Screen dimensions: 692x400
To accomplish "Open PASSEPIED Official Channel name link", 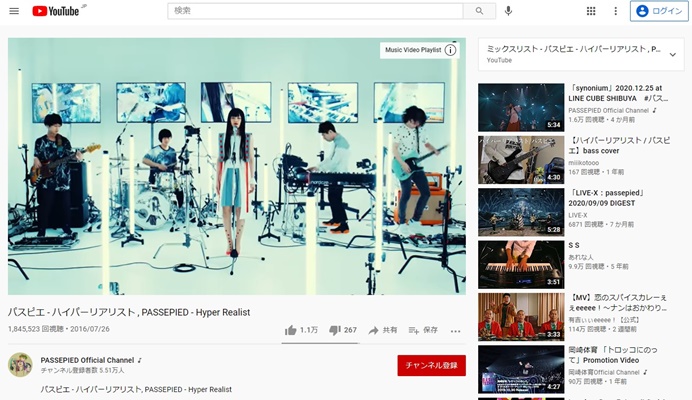I will [x=87, y=360].
